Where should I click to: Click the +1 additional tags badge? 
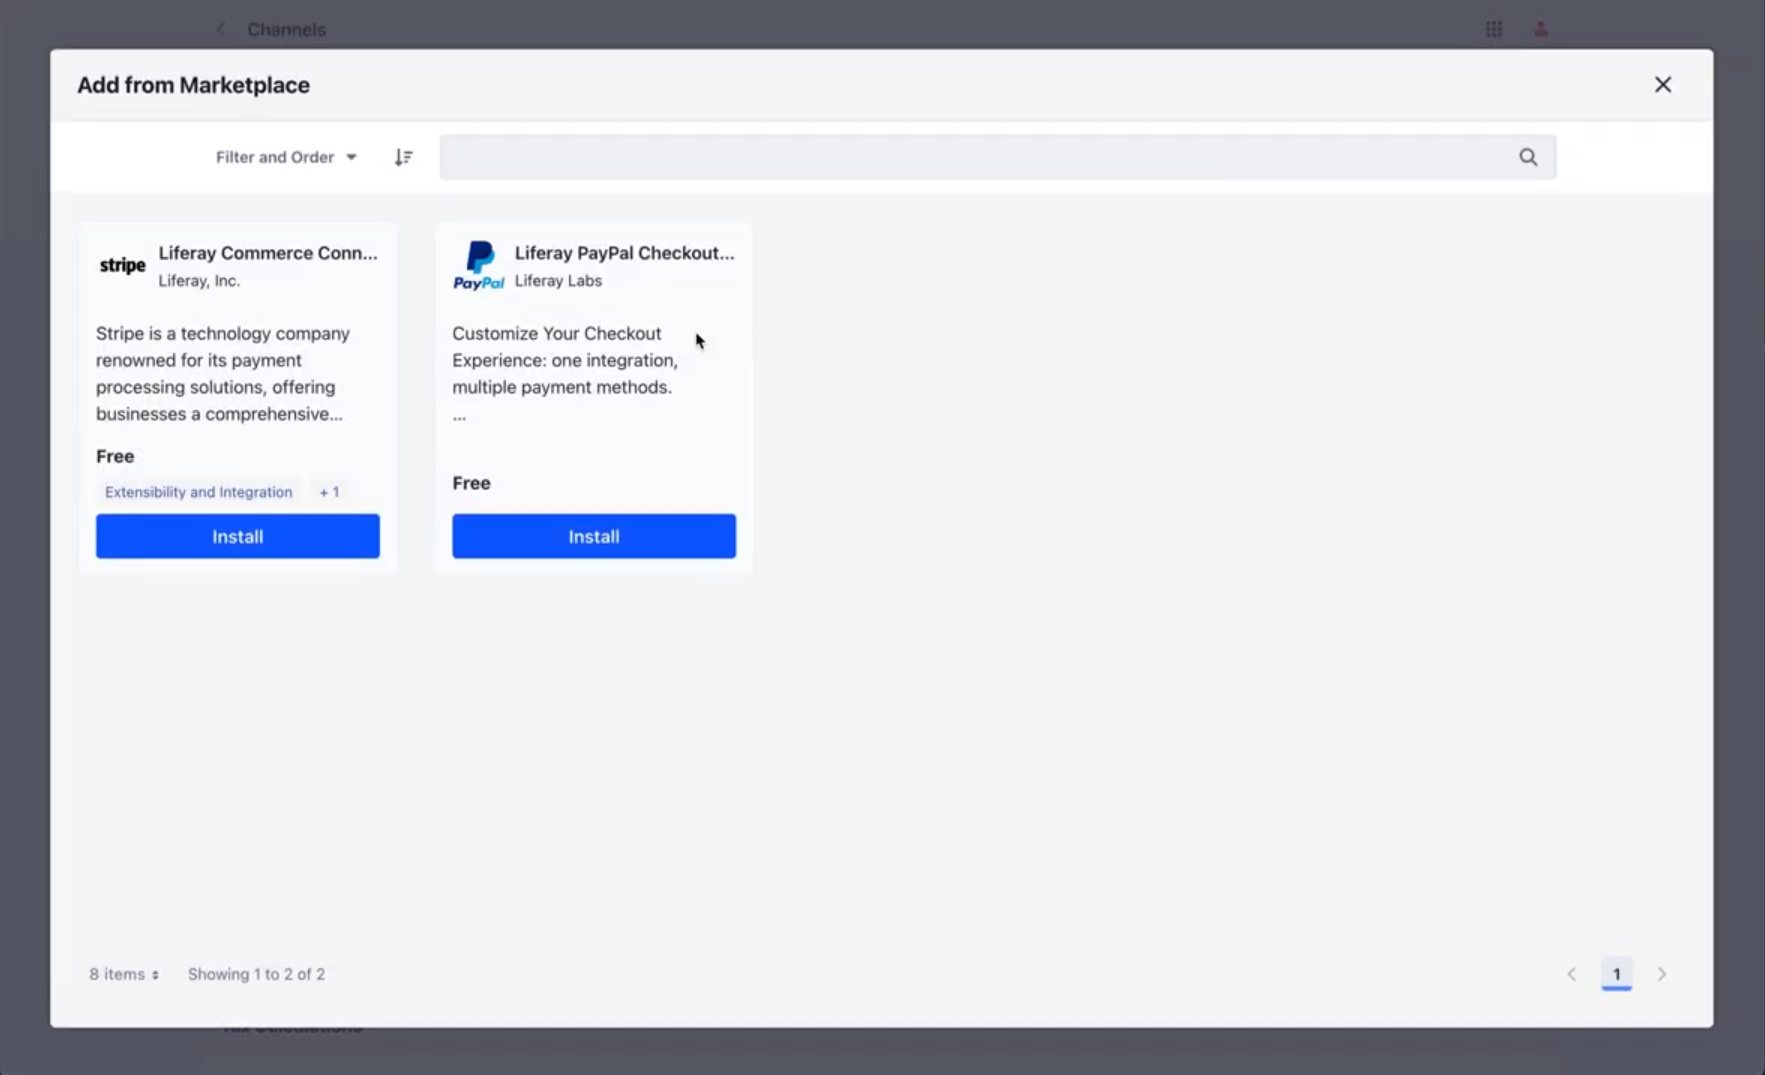point(329,492)
